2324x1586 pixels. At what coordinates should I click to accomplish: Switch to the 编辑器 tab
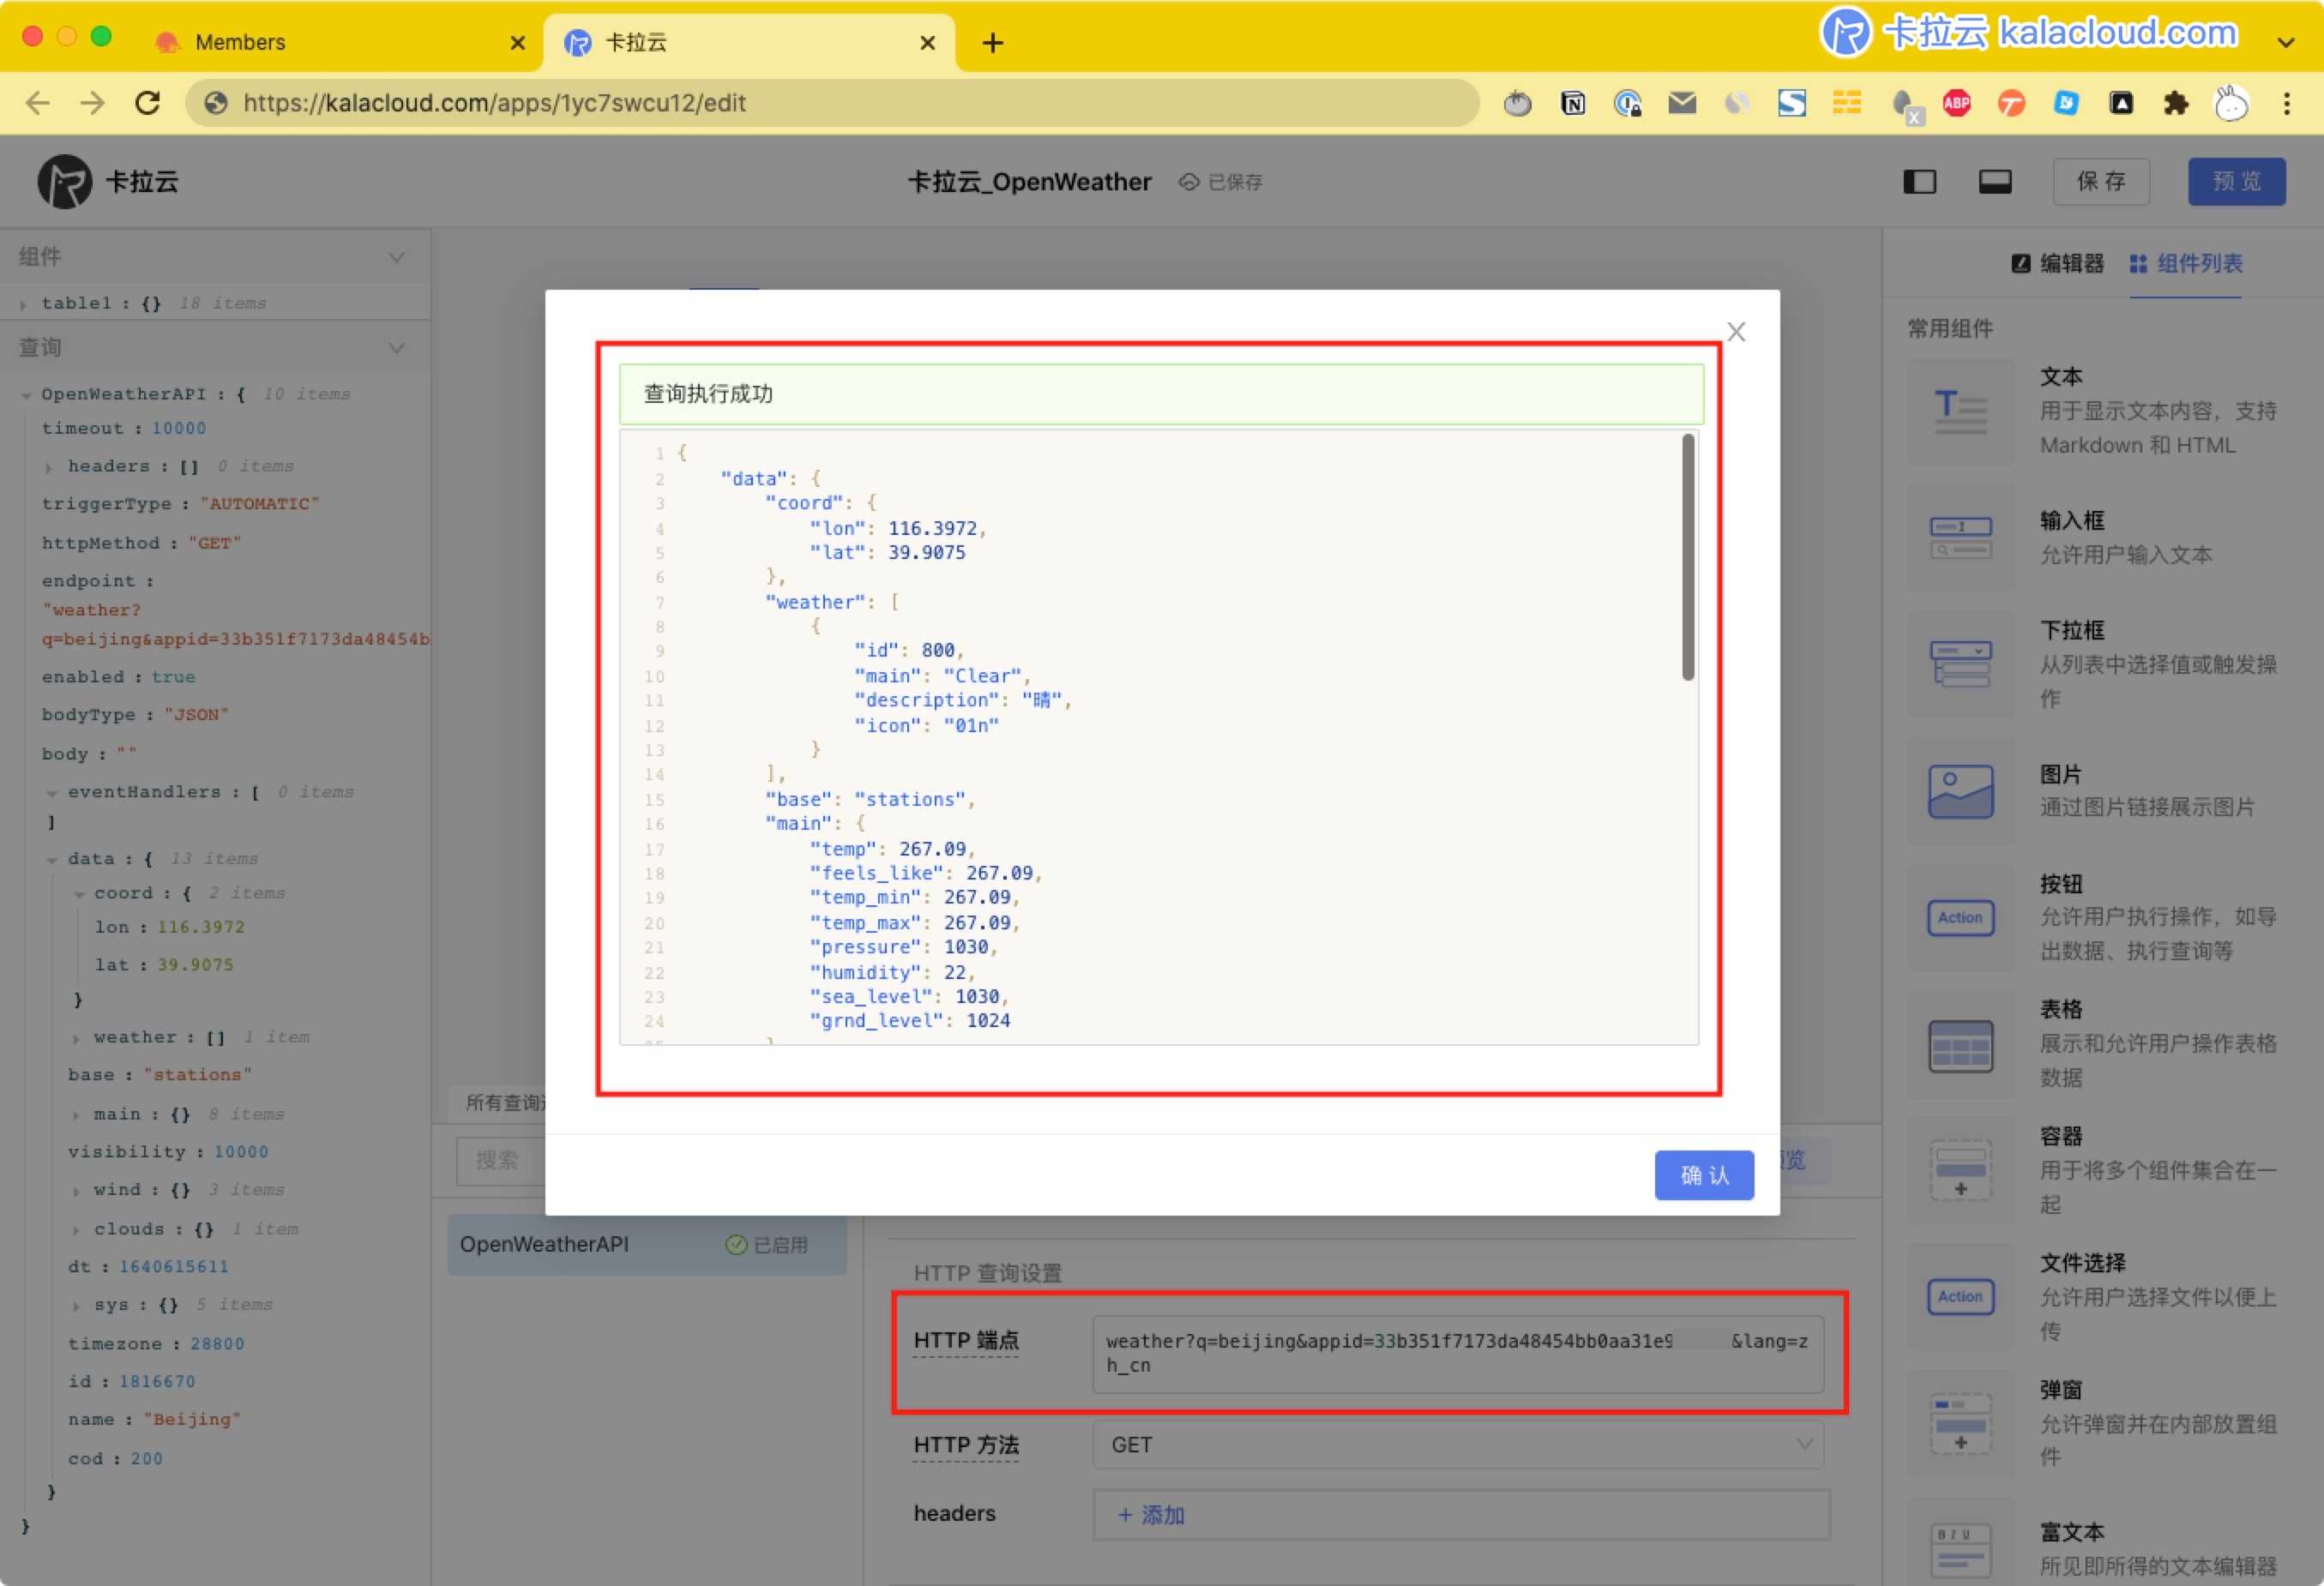pyautogui.click(x=2057, y=263)
